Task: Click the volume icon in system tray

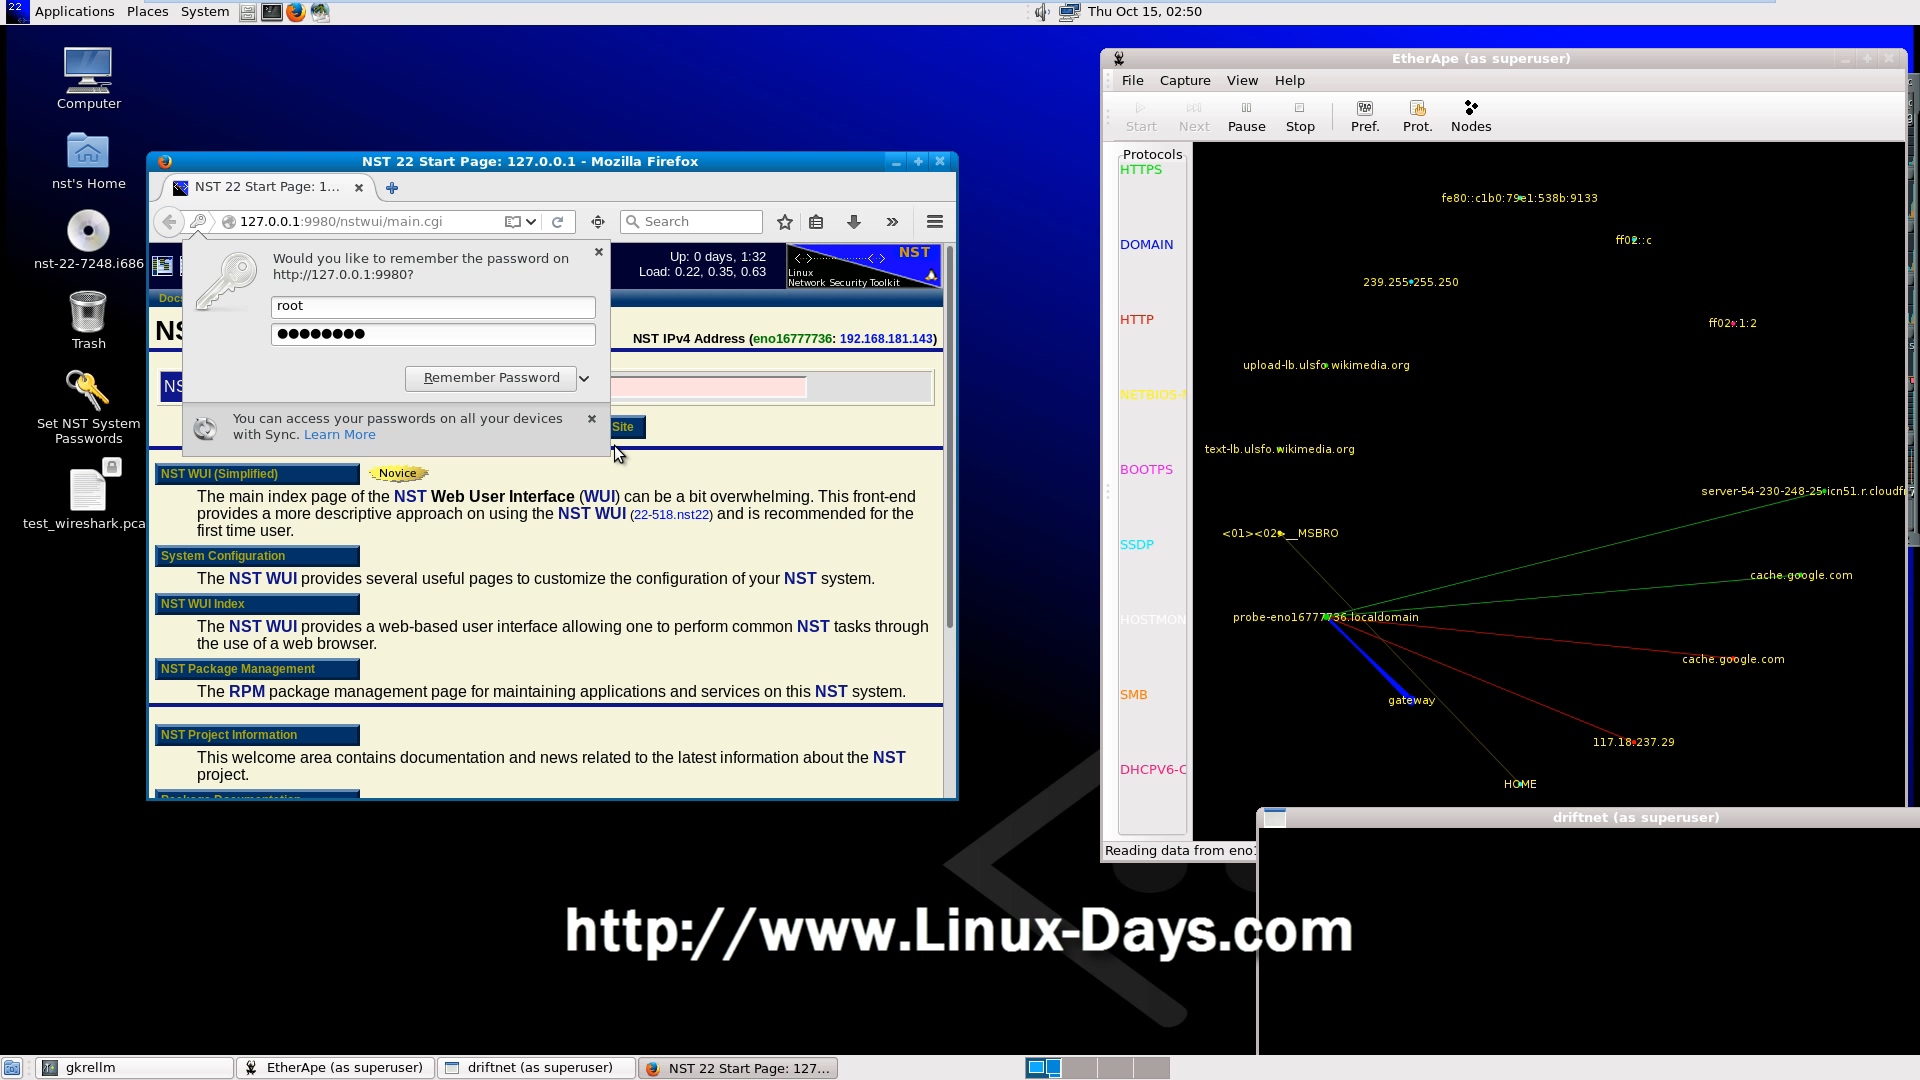Action: pos(1042,12)
